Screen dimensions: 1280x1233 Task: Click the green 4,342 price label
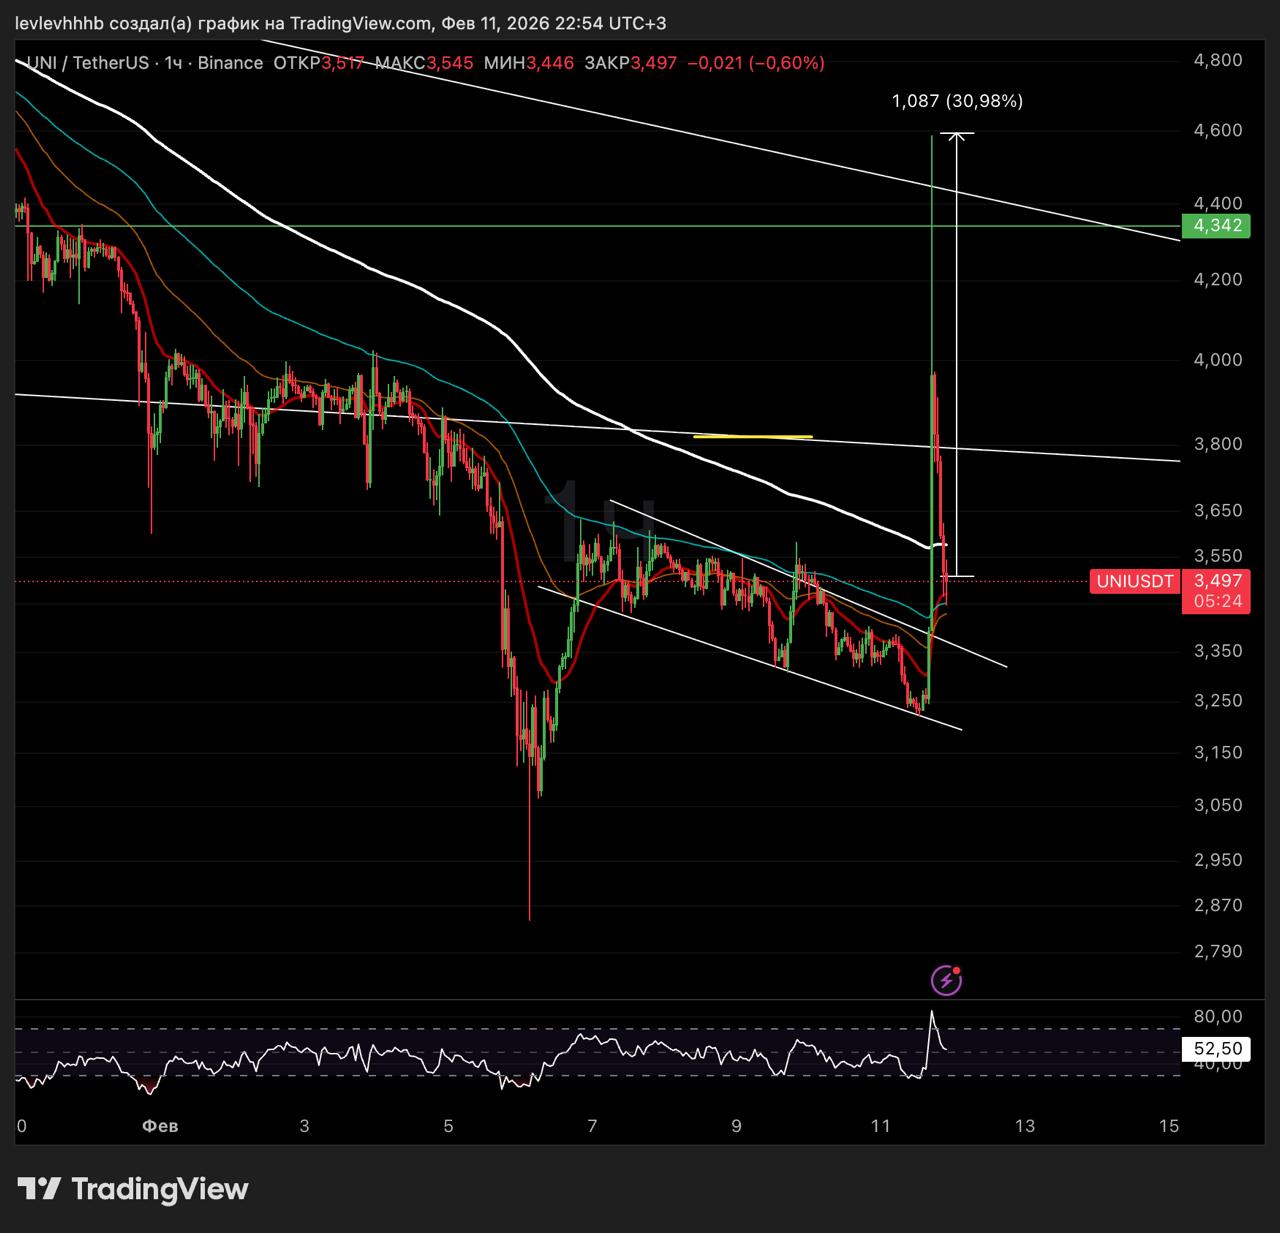pyautogui.click(x=1216, y=226)
